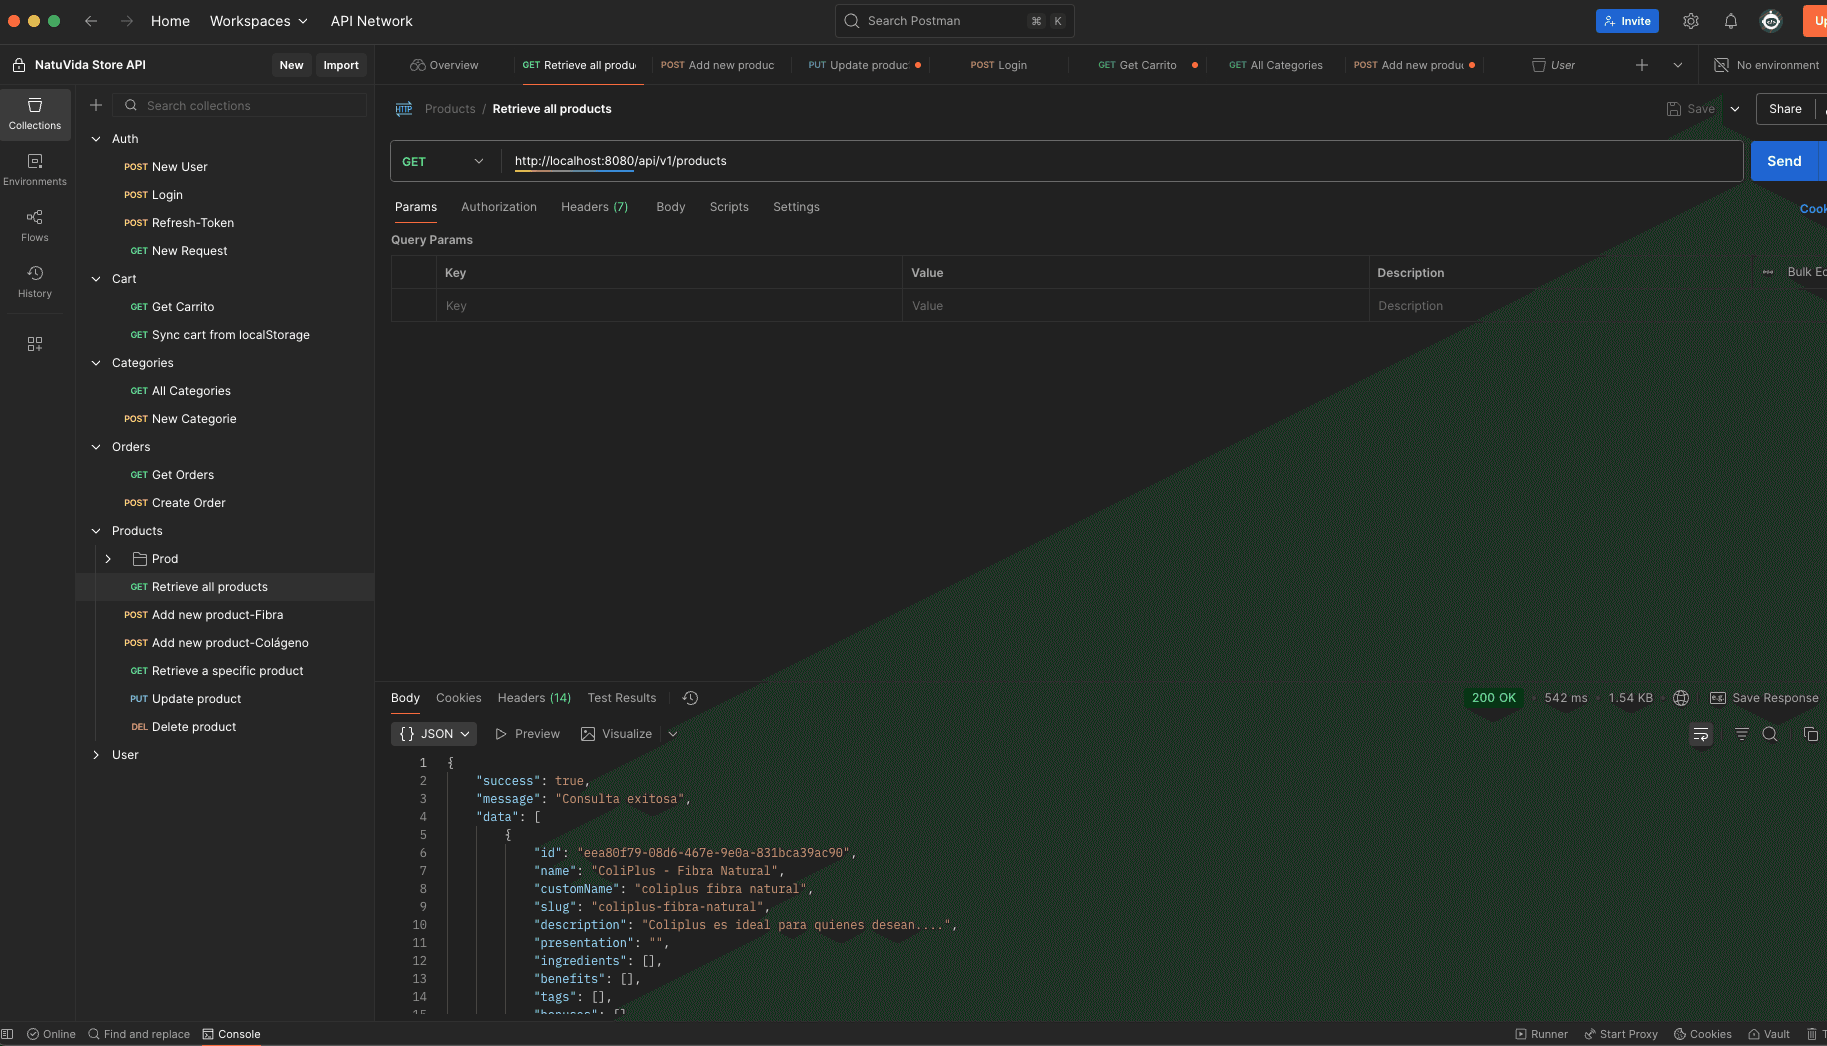Expand the Prod folder
The height and width of the screenshot is (1046, 1827).
coord(109,558)
